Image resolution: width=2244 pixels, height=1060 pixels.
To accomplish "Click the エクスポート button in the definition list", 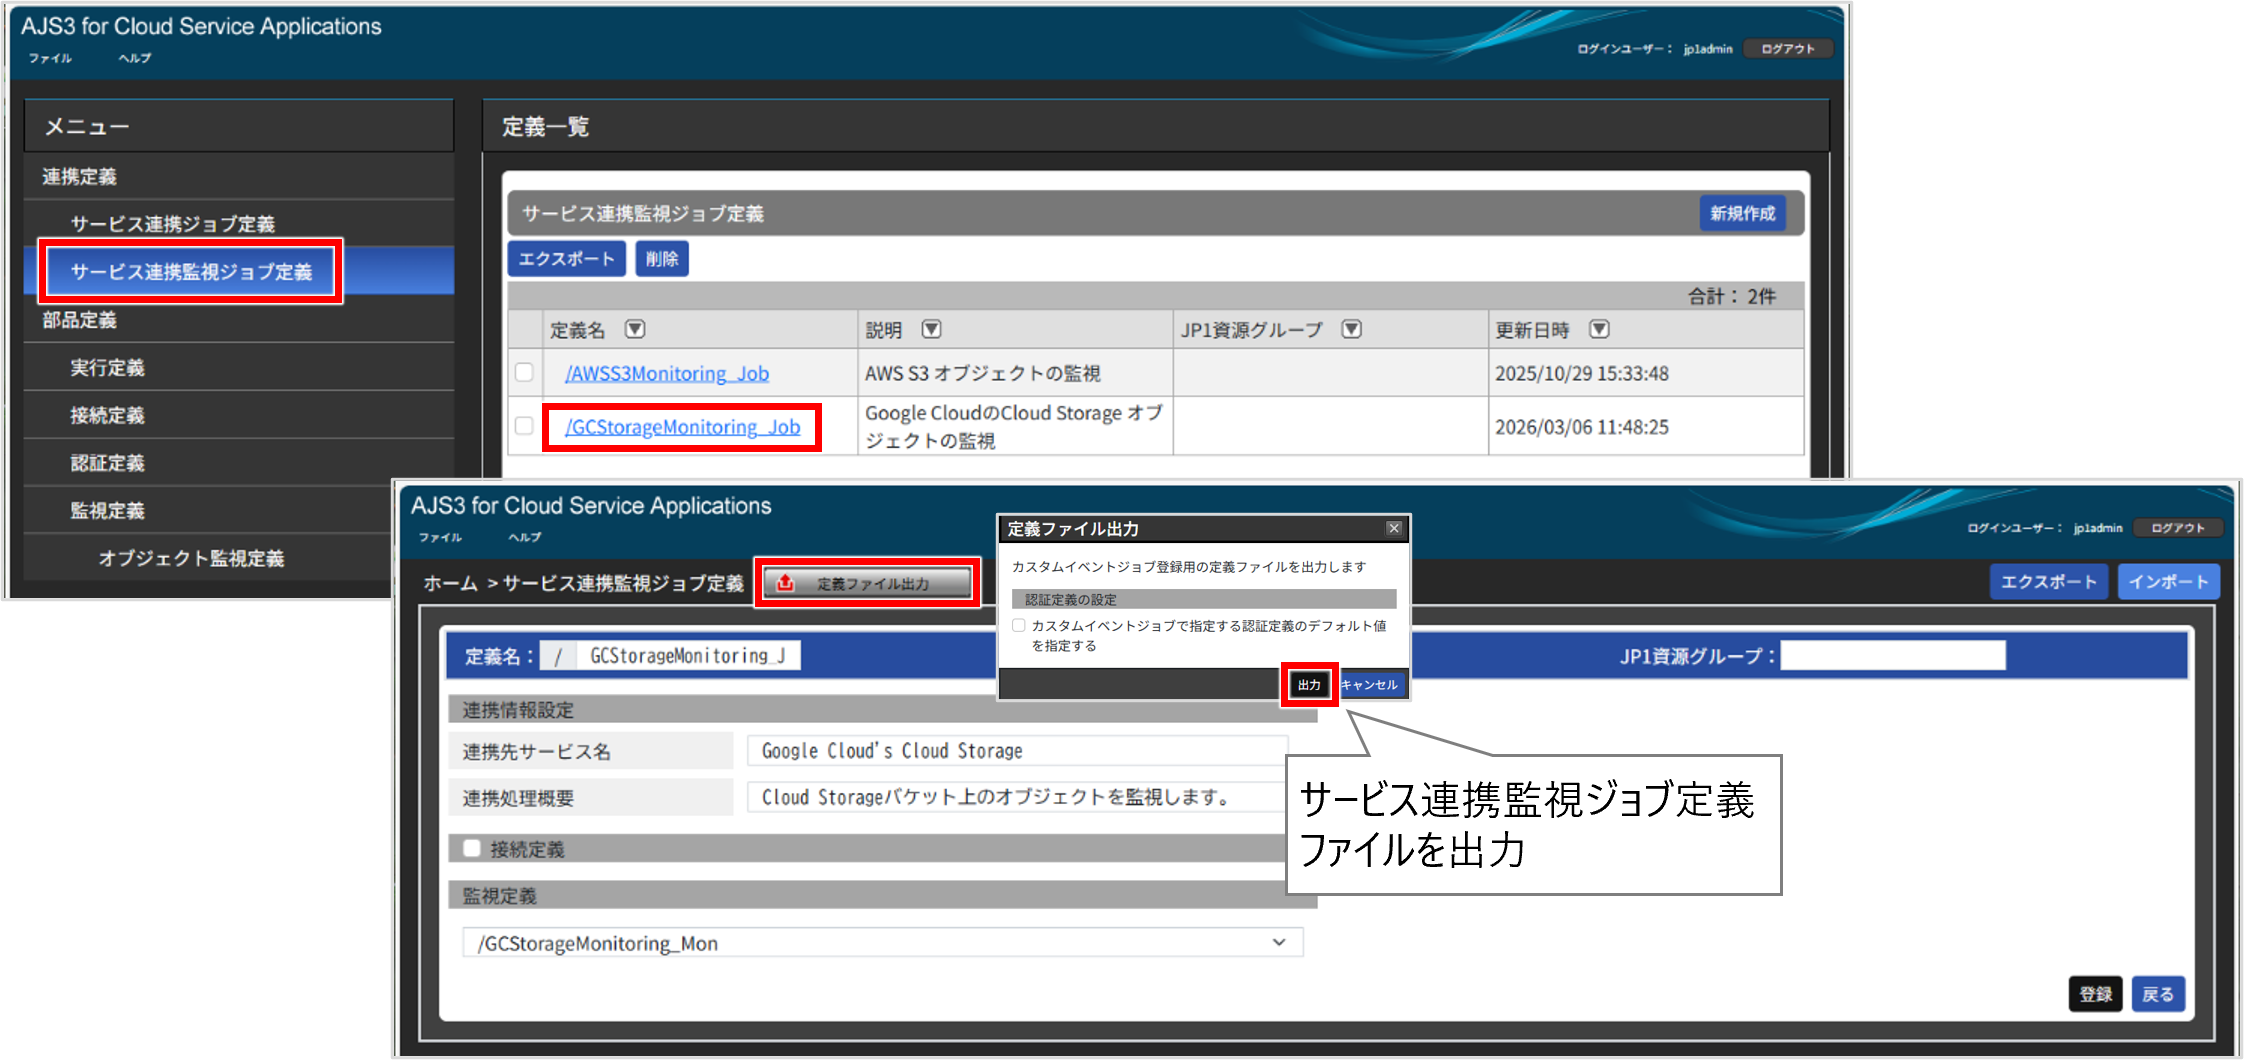I will point(566,258).
